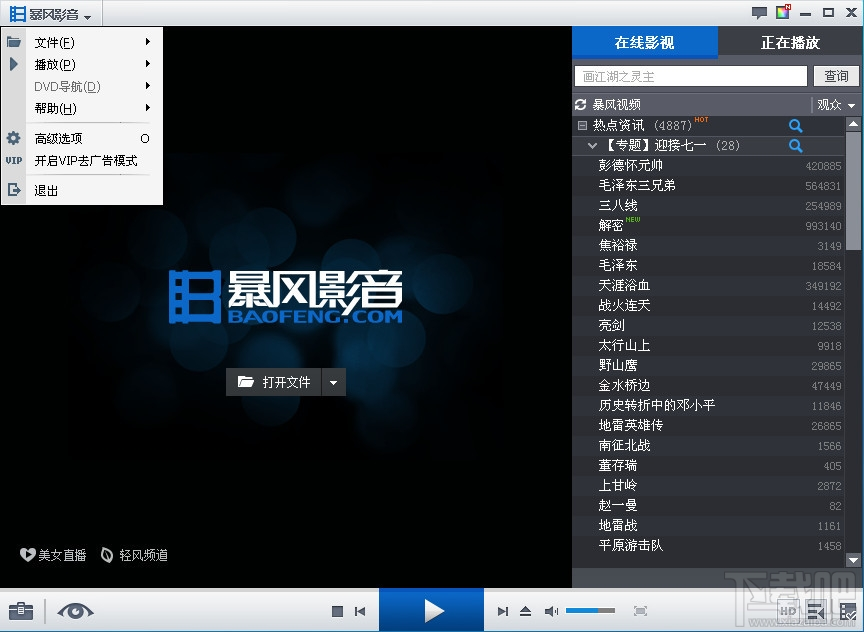This screenshot has height=632, width=864.
Task: Mute the volume with the speaker icon
Action: pos(552,611)
